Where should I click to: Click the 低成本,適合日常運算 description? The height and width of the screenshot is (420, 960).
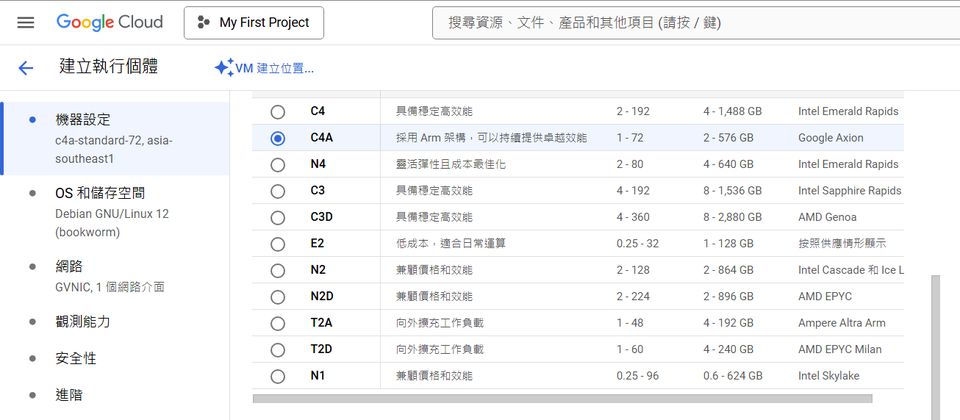pyautogui.click(x=451, y=243)
